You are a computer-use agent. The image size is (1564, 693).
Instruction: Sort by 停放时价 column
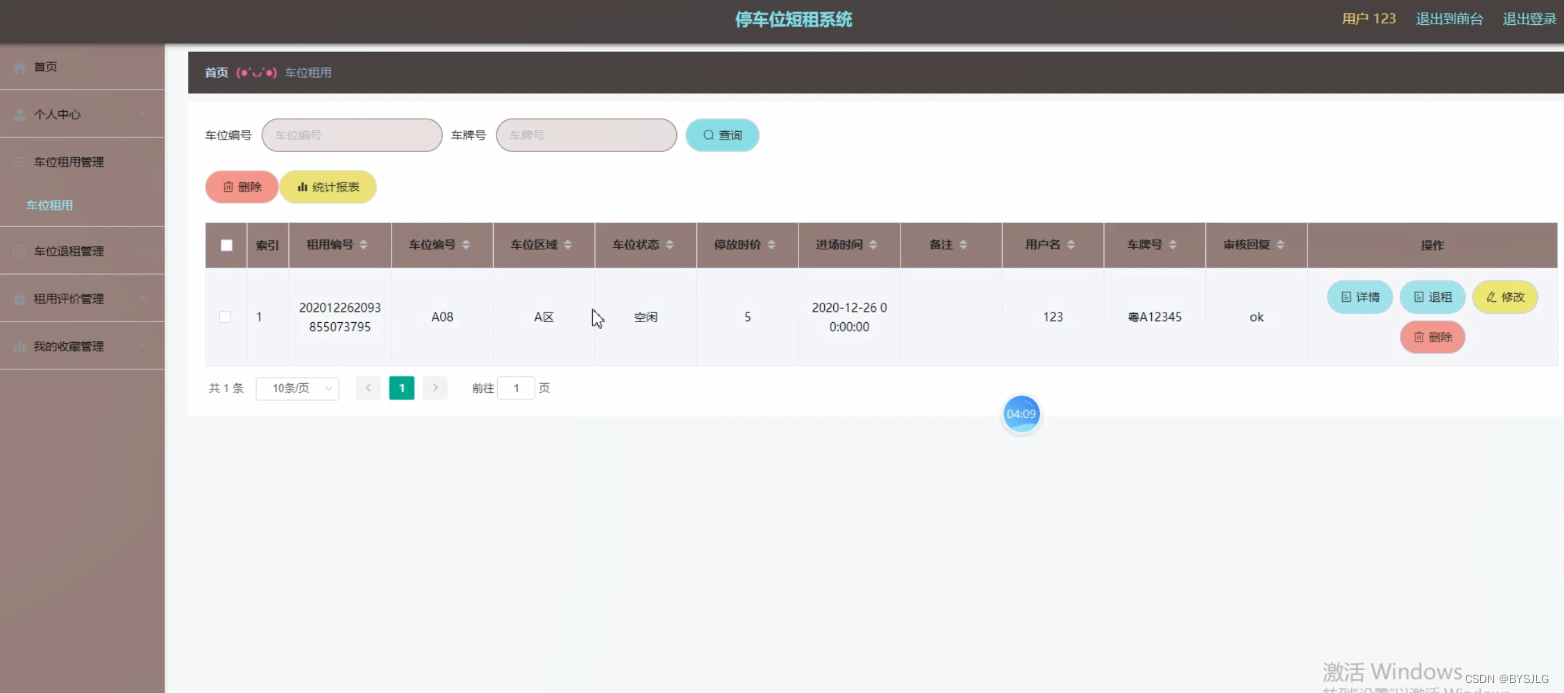click(x=771, y=245)
